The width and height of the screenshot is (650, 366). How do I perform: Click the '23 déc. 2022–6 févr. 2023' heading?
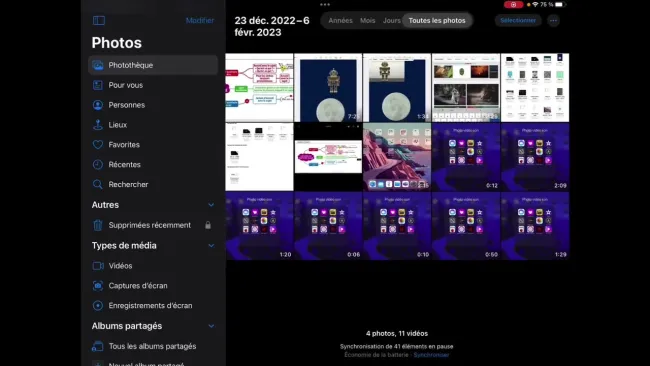[272, 27]
